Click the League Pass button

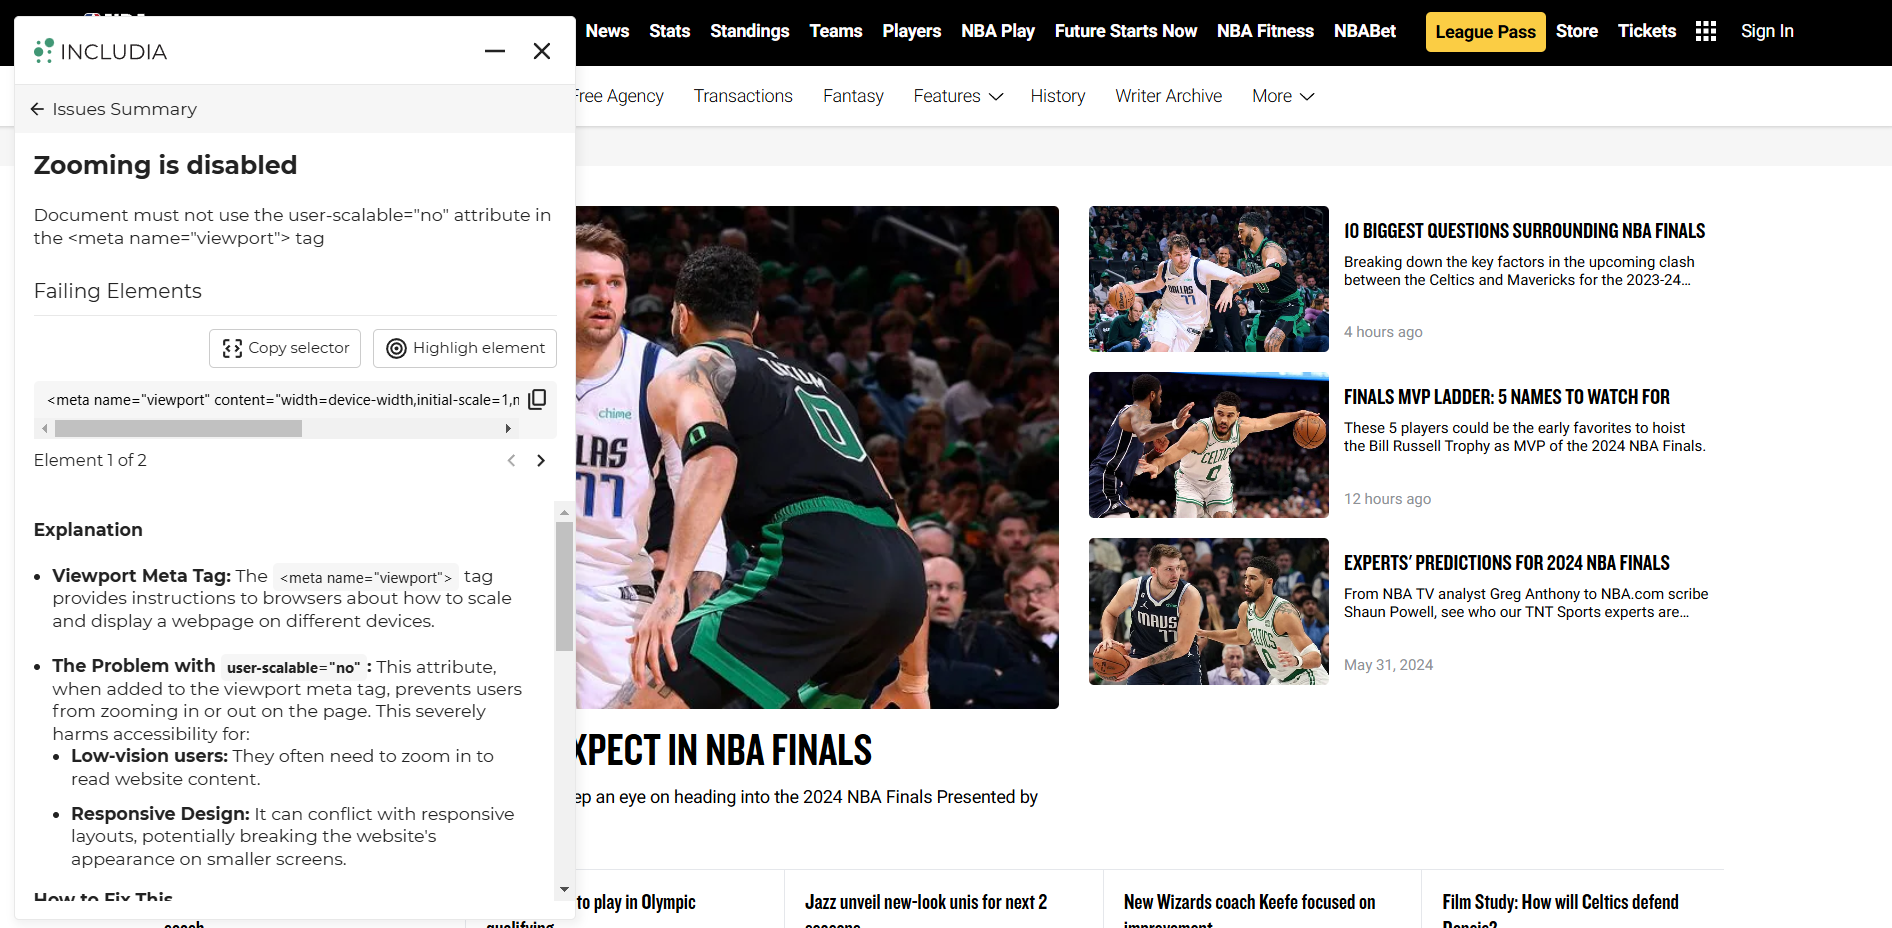(1485, 32)
